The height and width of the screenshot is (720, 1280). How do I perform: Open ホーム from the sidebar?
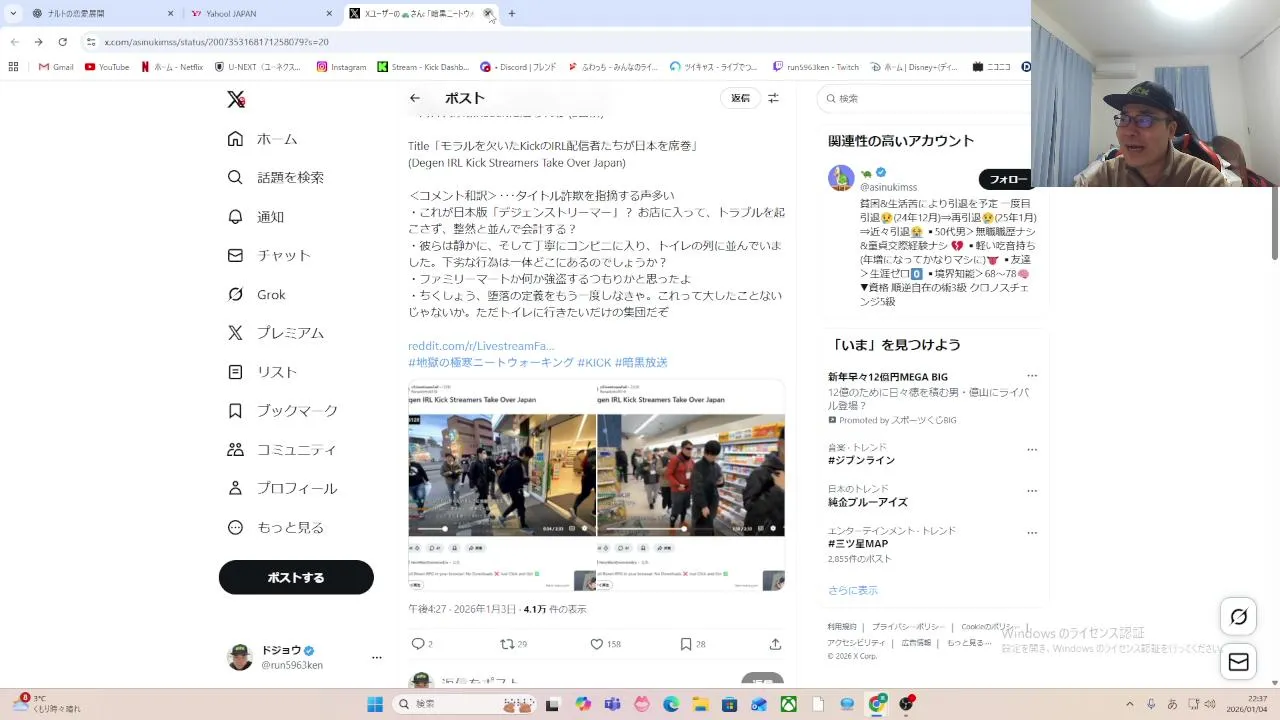pyautogui.click(x=262, y=139)
